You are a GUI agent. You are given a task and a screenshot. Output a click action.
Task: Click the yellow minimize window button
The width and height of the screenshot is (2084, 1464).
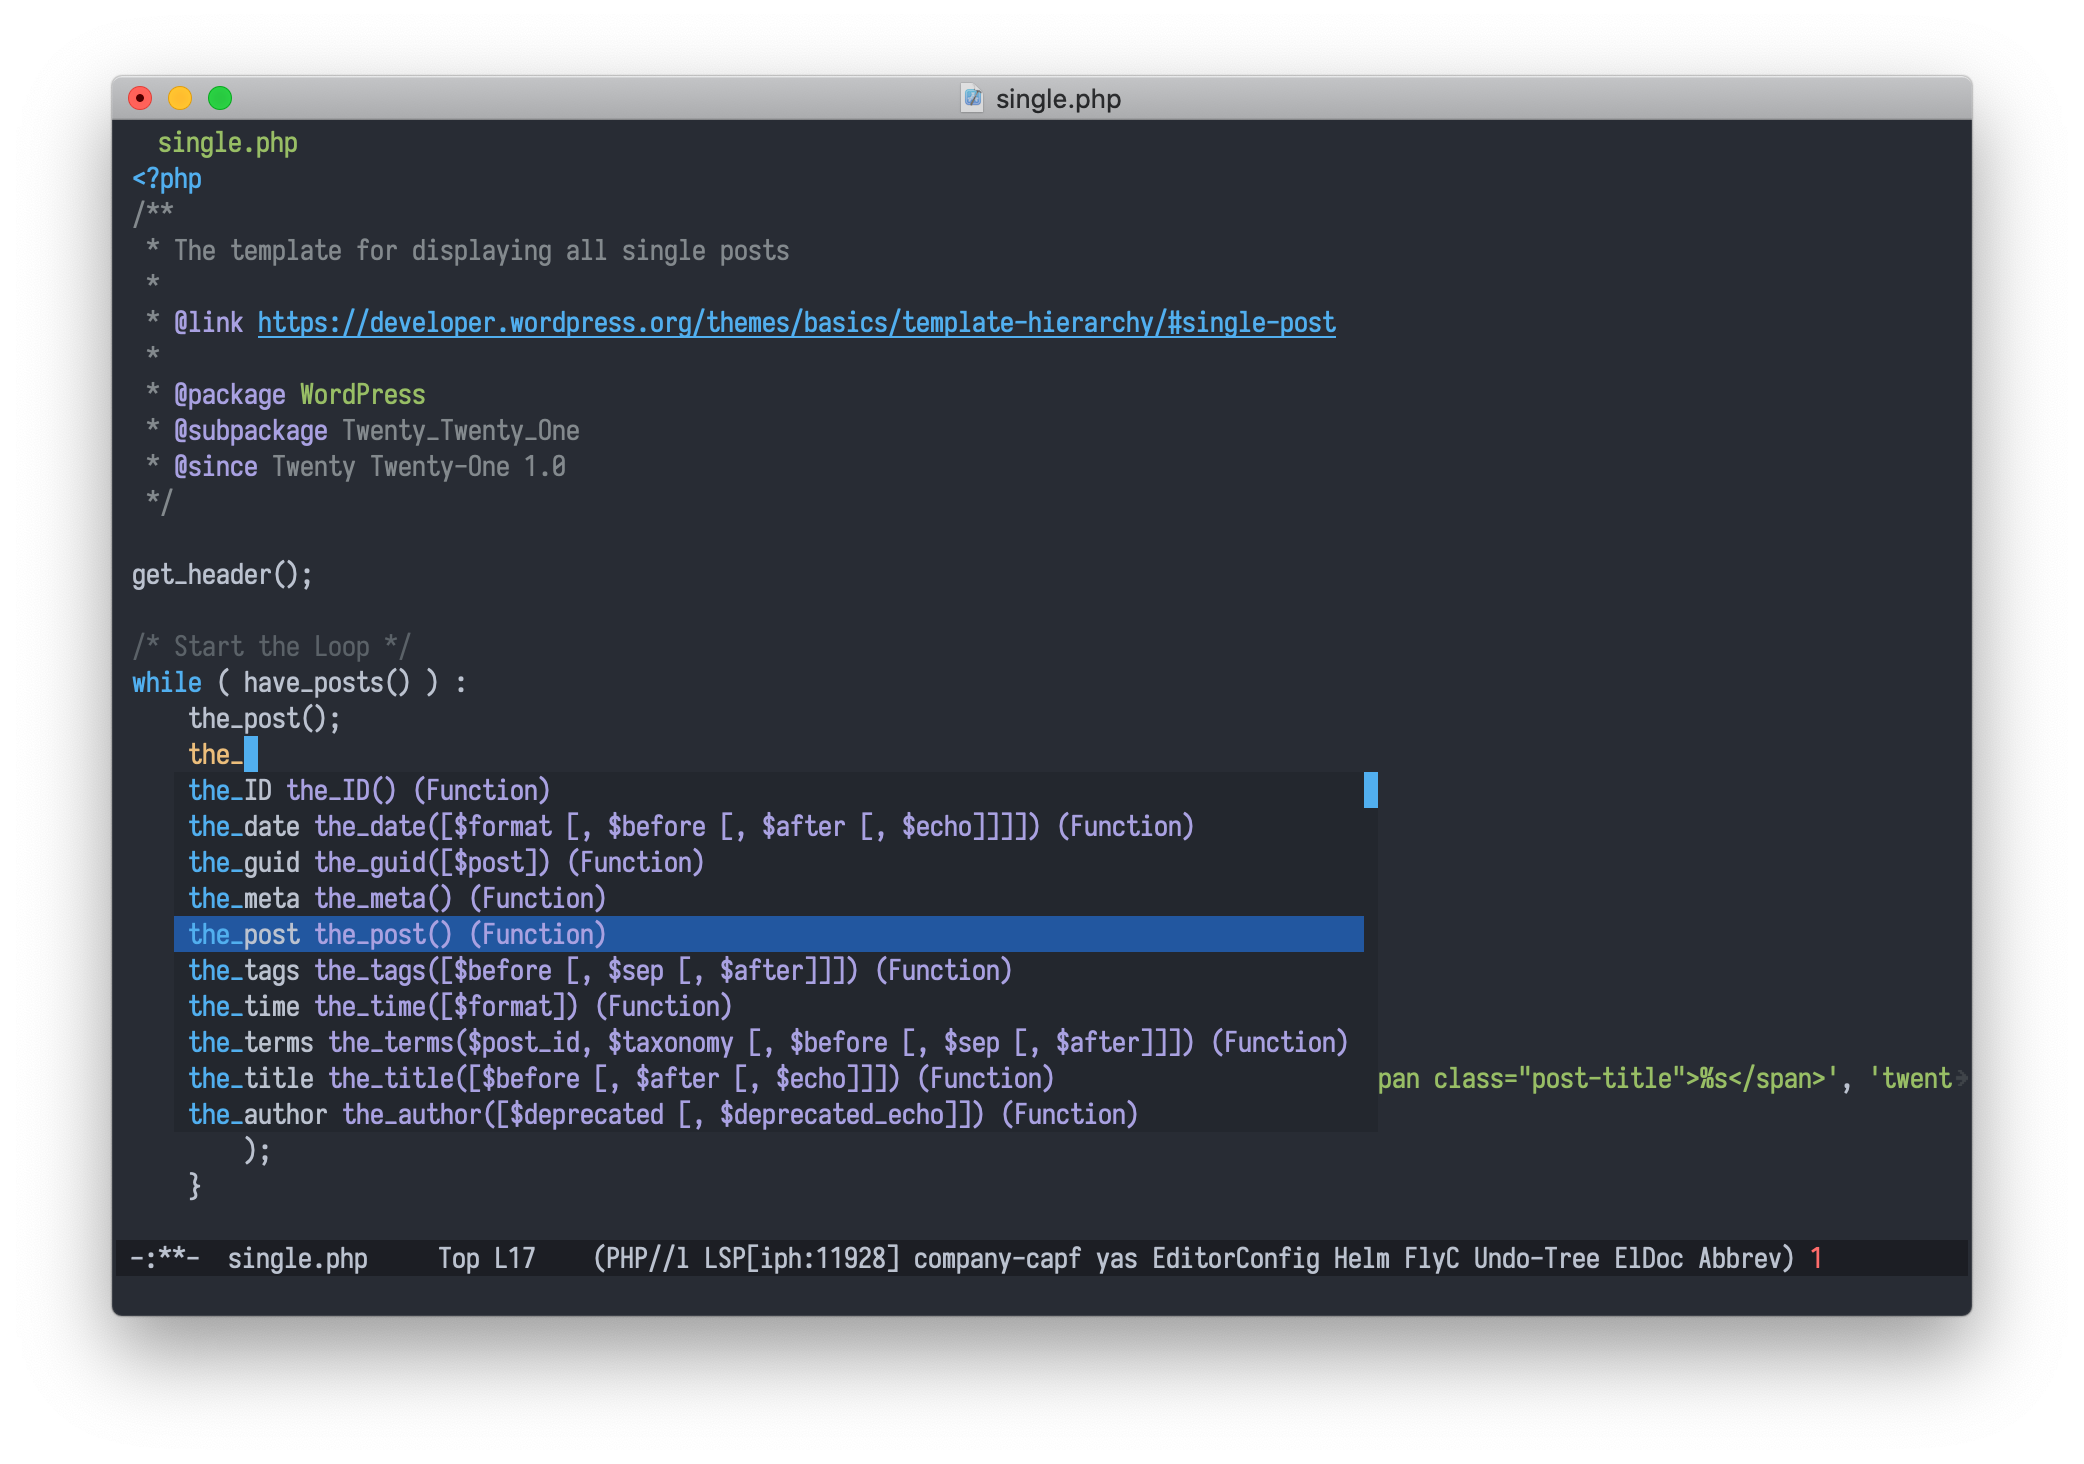(180, 98)
